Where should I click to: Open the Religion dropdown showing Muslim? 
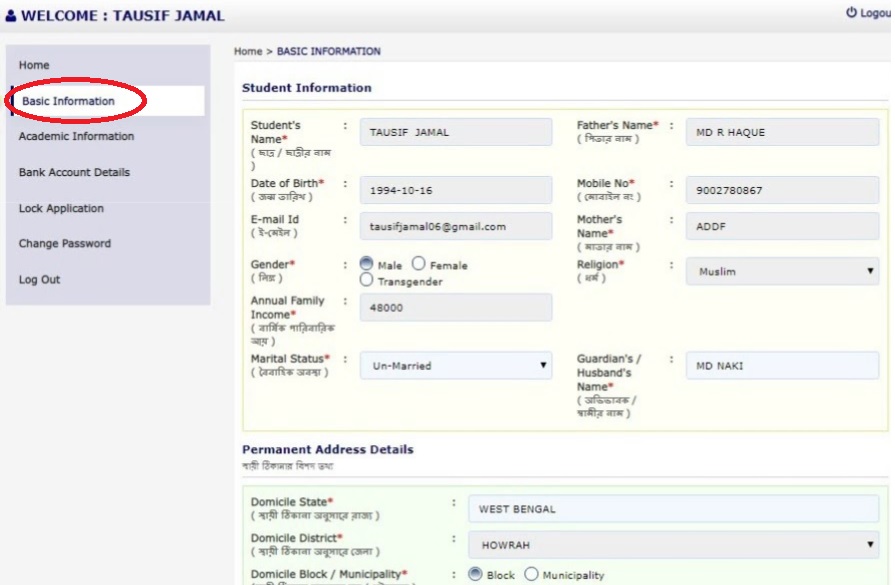782,271
